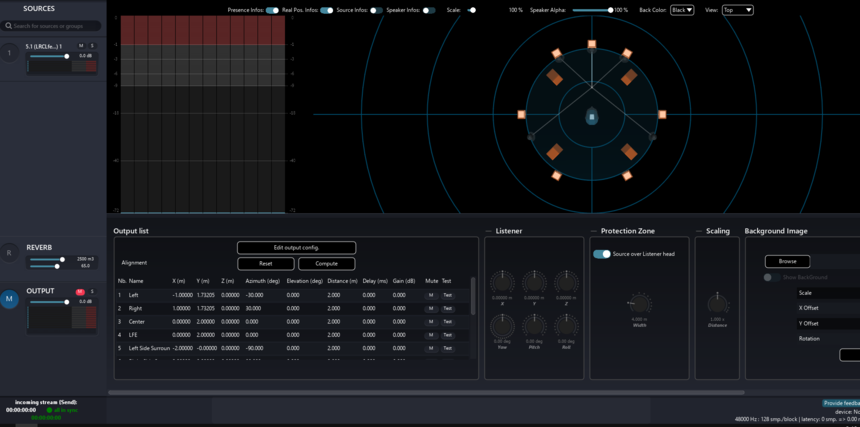Enable Source Infos toggle
Image resolution: width=860 pixels, height=427 pixels.
coord(376,10)
